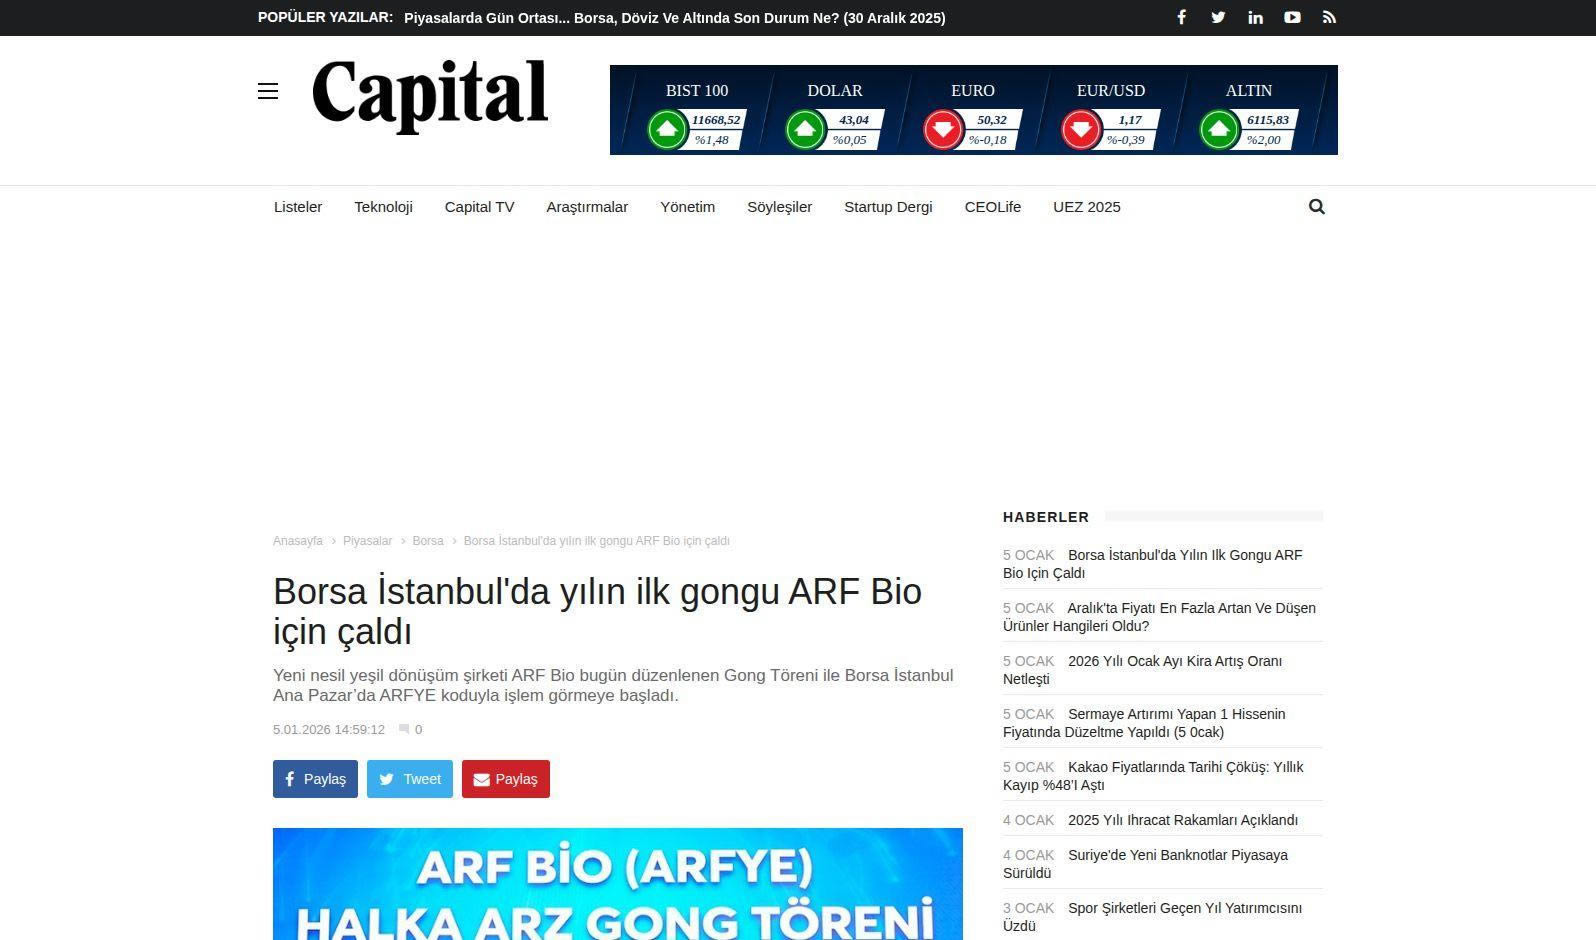The height and width of the screenshot is (940, 1596).
Task: Select the Startup Dergi menu item
Action: coord(888,207)
